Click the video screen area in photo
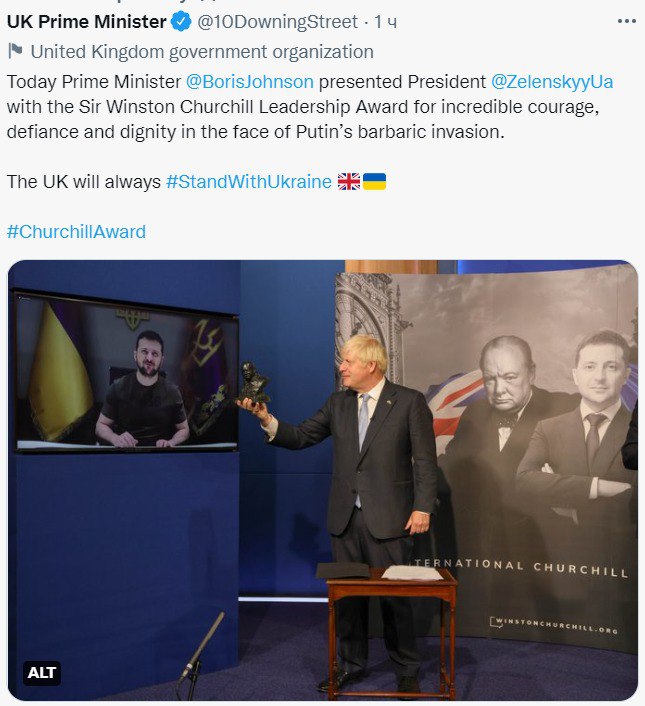The width and height of the screenshot is (645, 706). click(x=126, y=372)
